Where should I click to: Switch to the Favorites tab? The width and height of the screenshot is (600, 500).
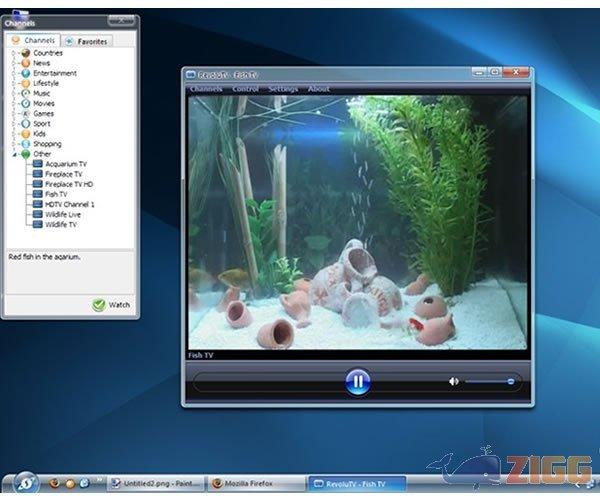[x=90, y=41]
